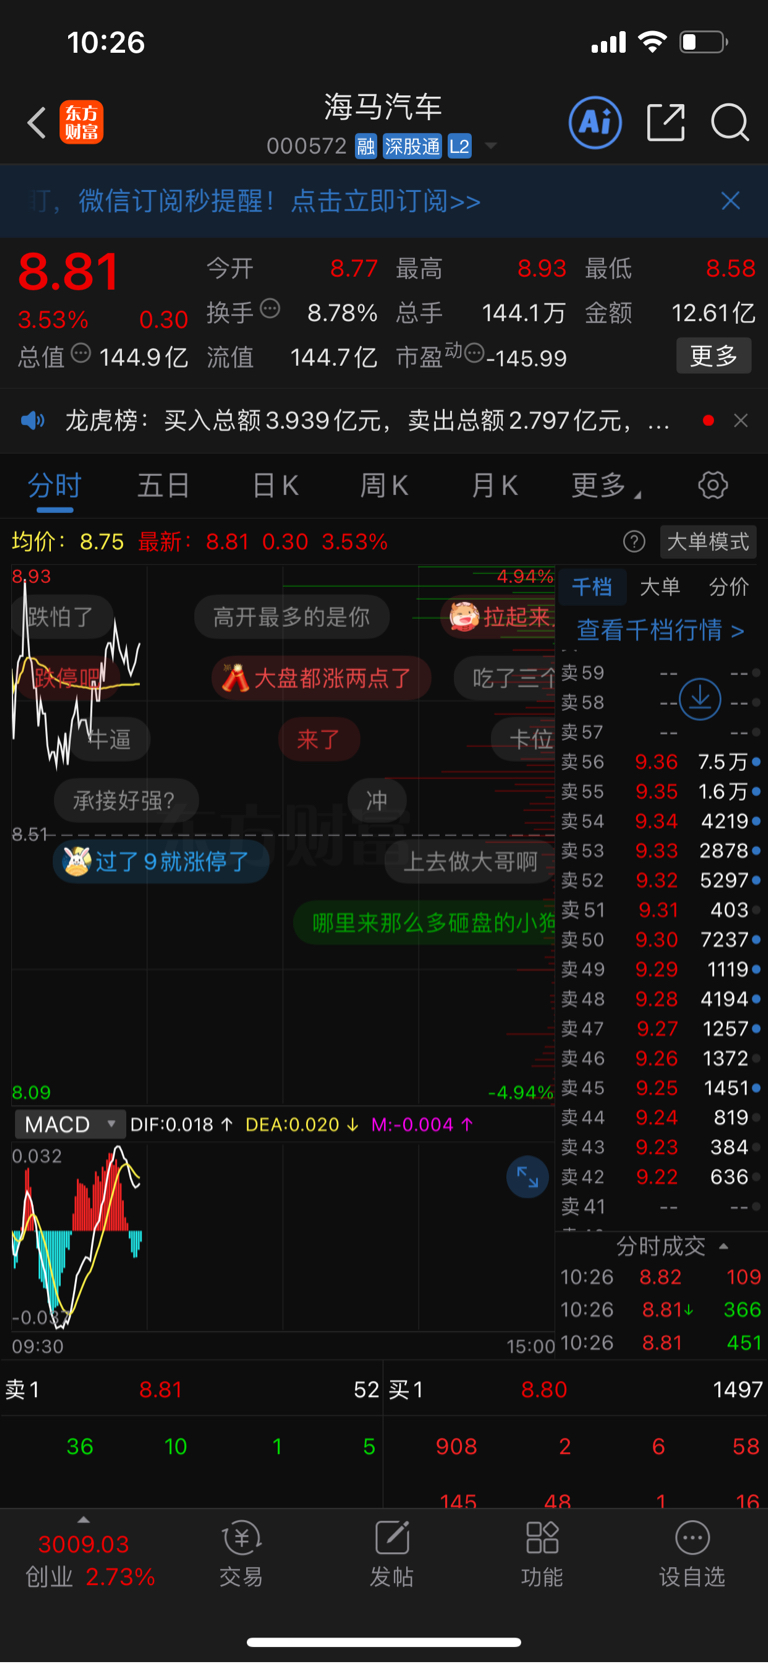
Task: Expand the stock title dropdown arrow
Action: point(491,147)
